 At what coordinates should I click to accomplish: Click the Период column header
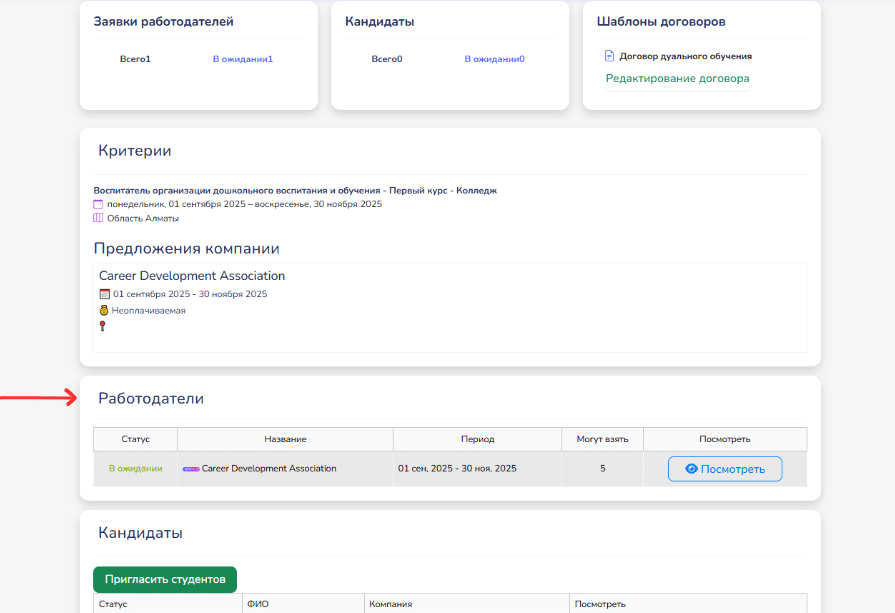click(477, 439)
